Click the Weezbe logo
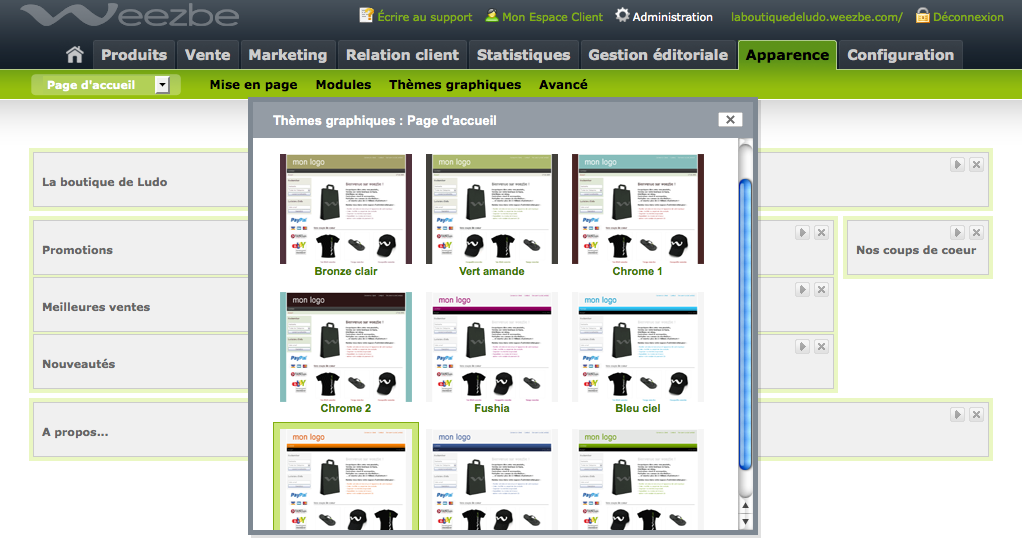The image size is (1022, 559). pos(129,15)
